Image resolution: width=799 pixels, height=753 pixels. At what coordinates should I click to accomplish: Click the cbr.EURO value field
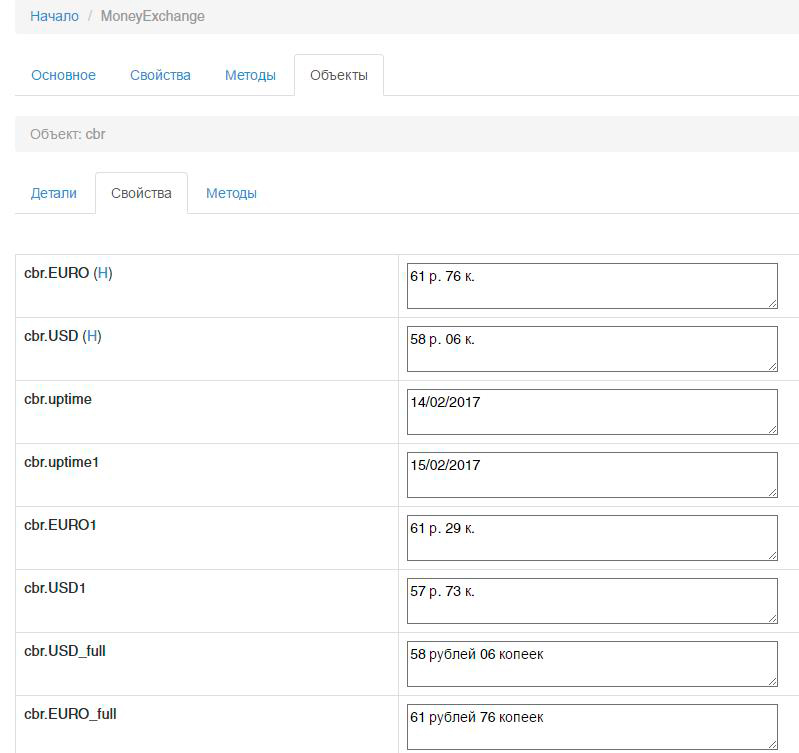coord(591,286)
